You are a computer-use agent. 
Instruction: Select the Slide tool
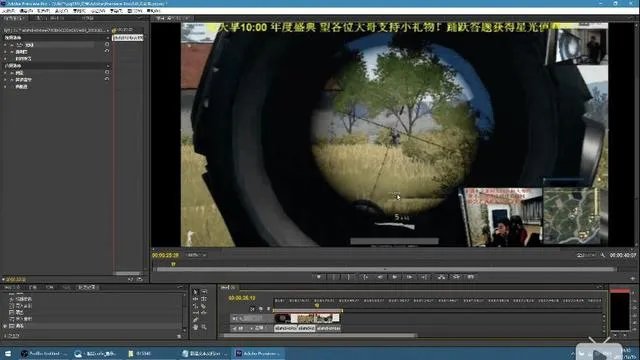(204, 313)
